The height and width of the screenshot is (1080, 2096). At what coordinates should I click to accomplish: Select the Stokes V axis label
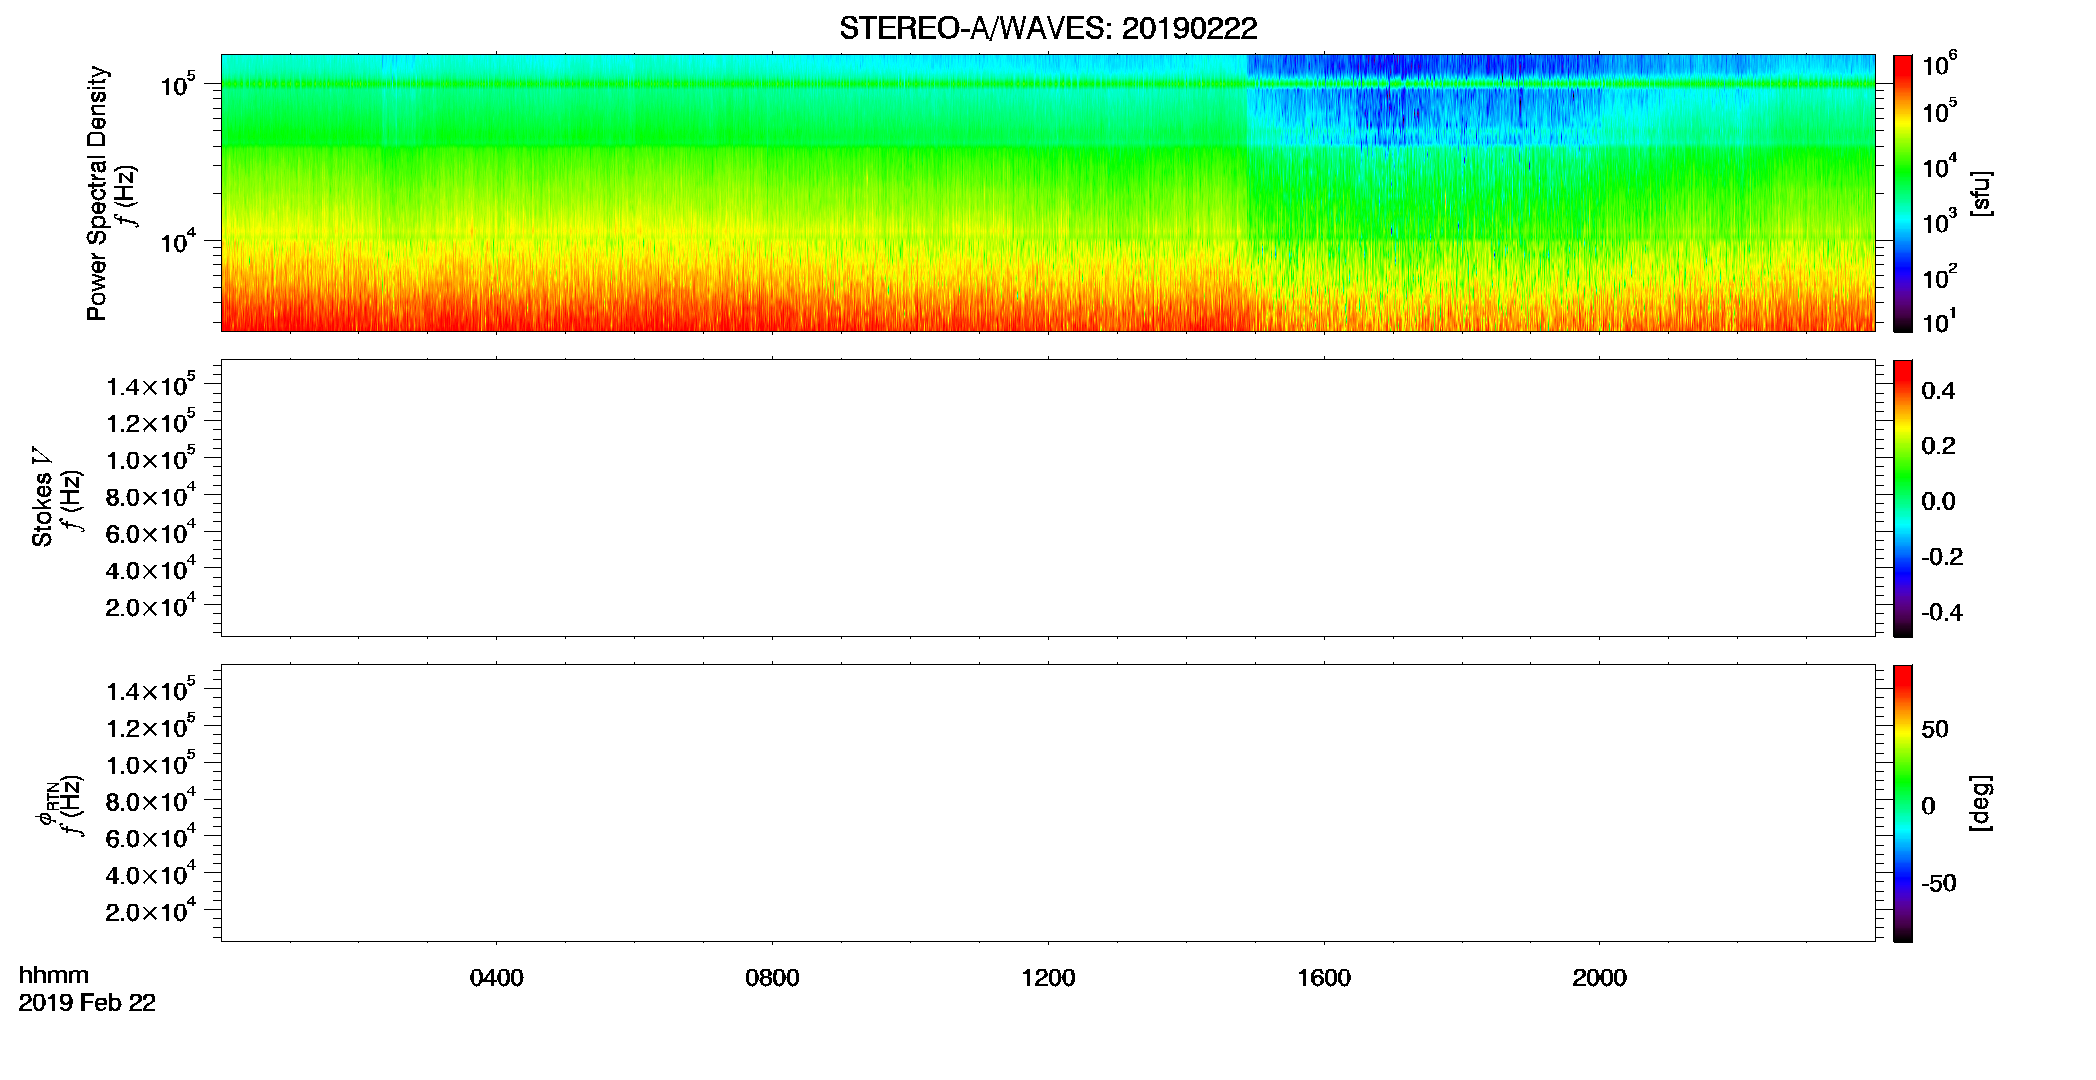pos(42,497)
